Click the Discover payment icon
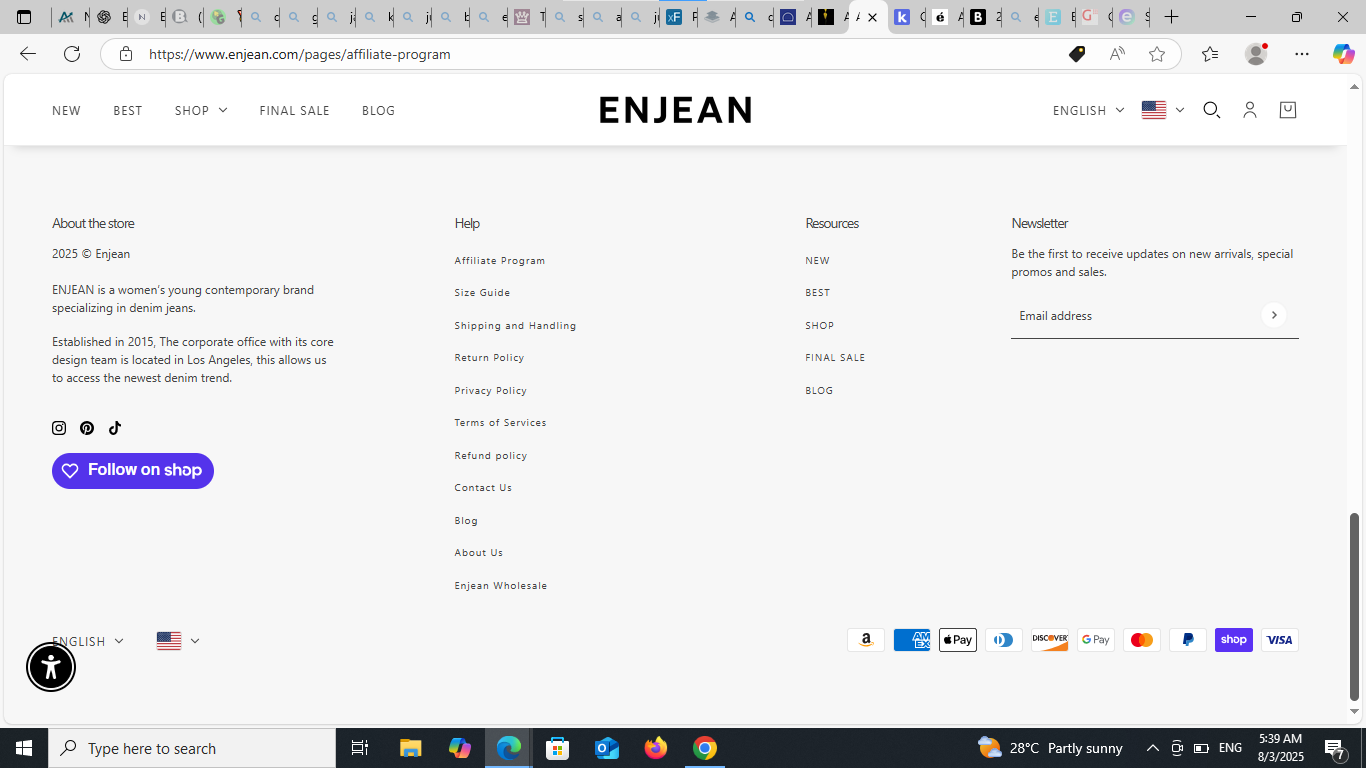This screenshot has height=768, width=1366. click(x=1050, y=640)
